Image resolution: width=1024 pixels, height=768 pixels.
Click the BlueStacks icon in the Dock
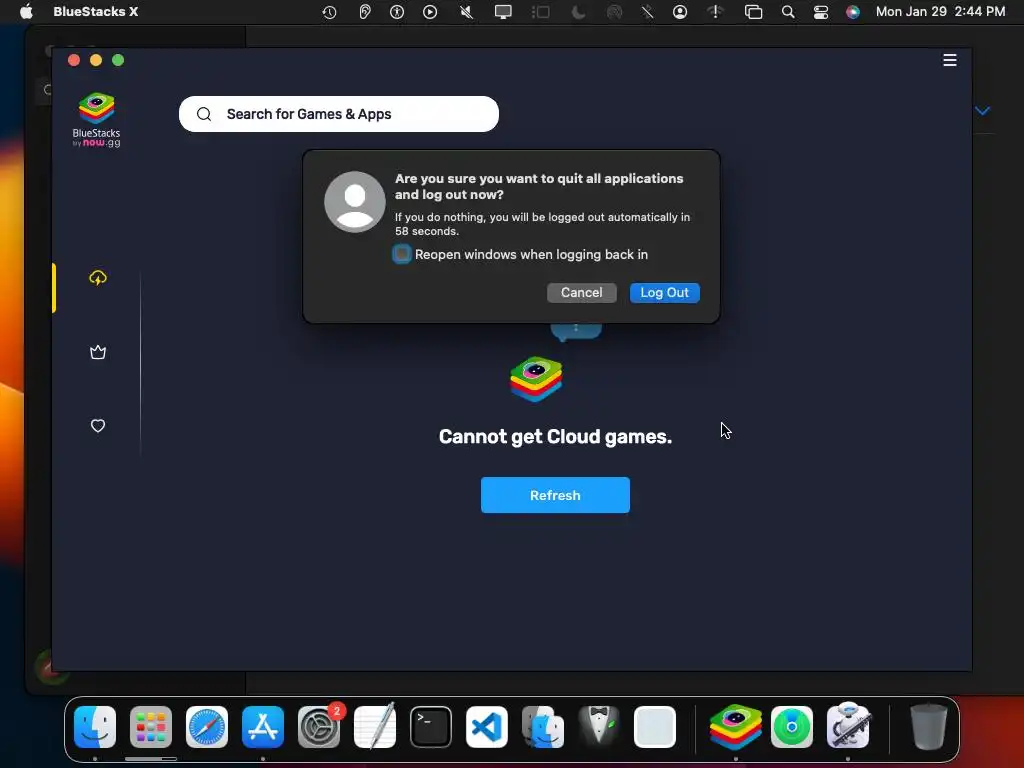tap(736, 727)
